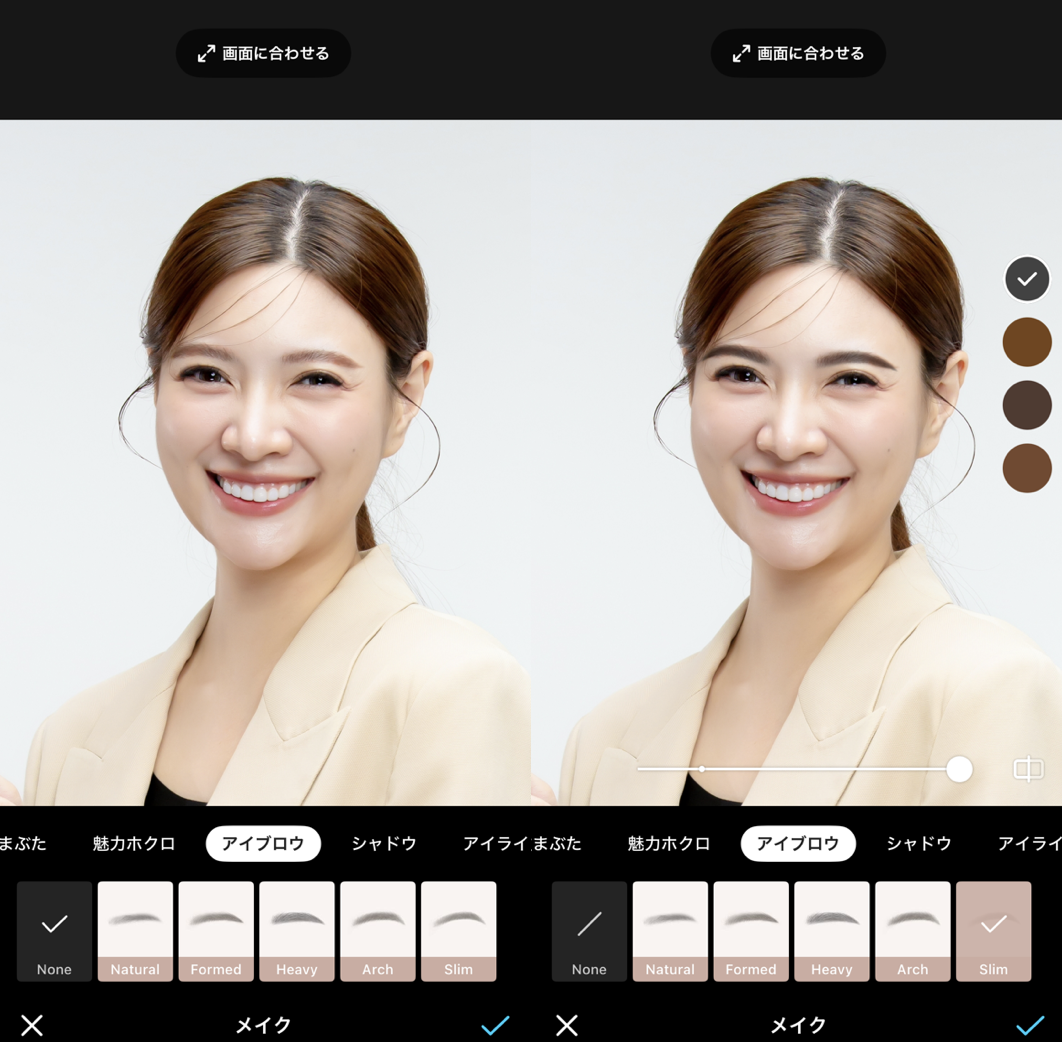Select the checked None eyebrow tile

click(x=54, y=931)
